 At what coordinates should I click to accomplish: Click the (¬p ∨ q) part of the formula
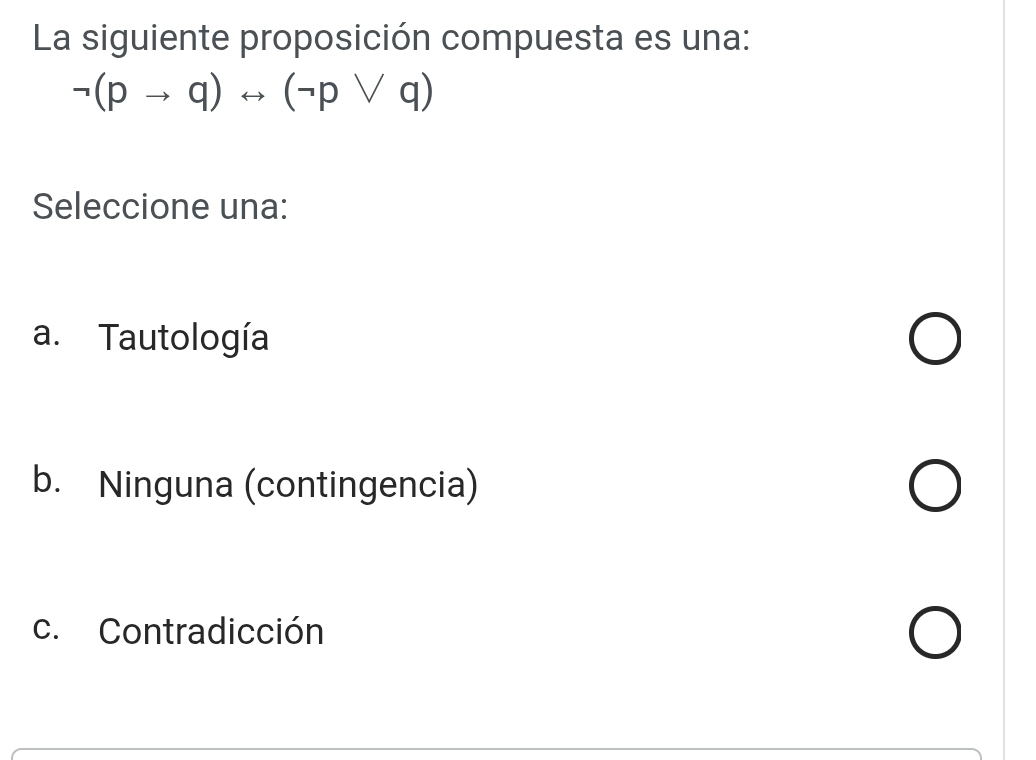[358, 91]
